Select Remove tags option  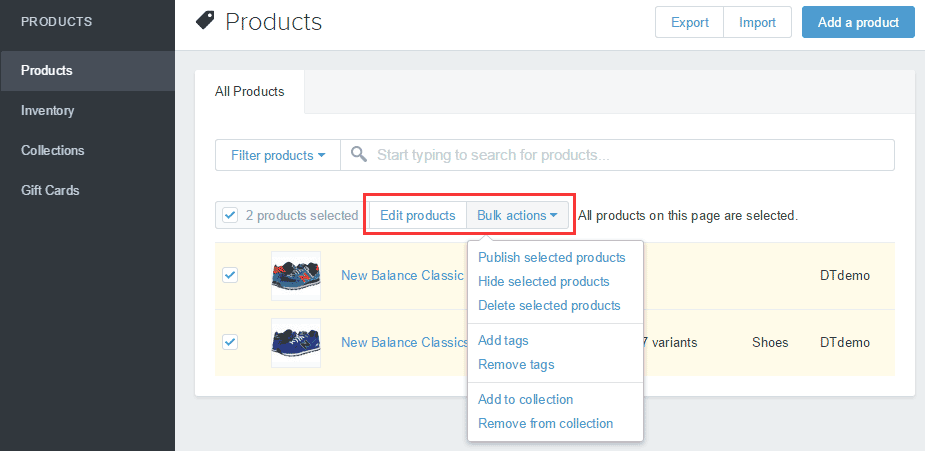(x=516, y=365)
